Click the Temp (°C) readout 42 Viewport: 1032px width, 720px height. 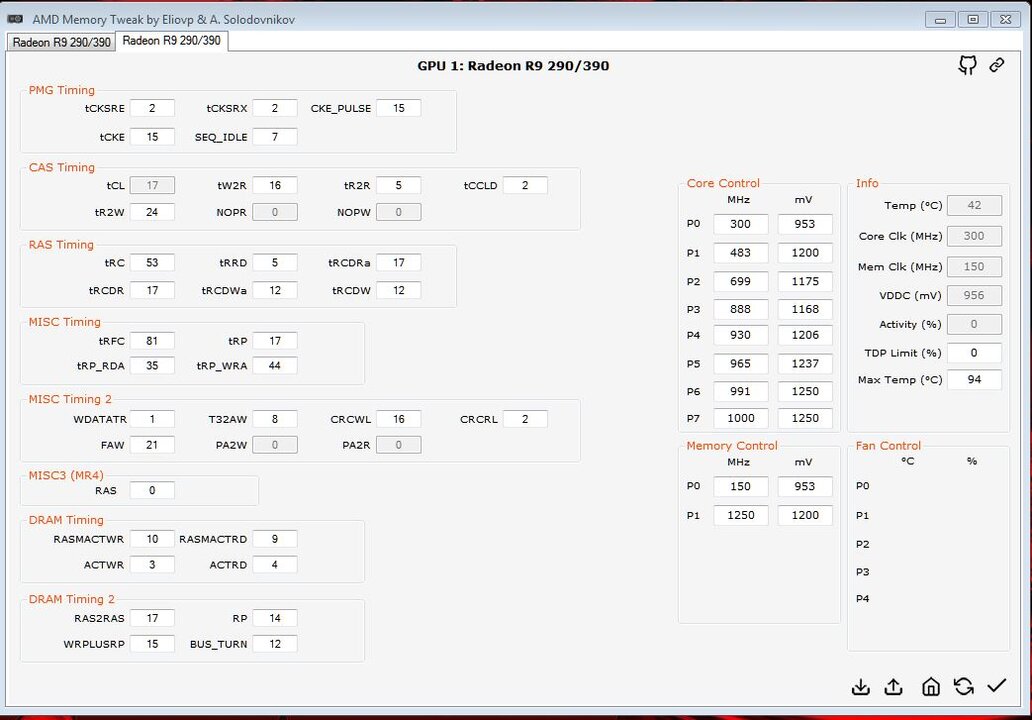coord(974,205)
